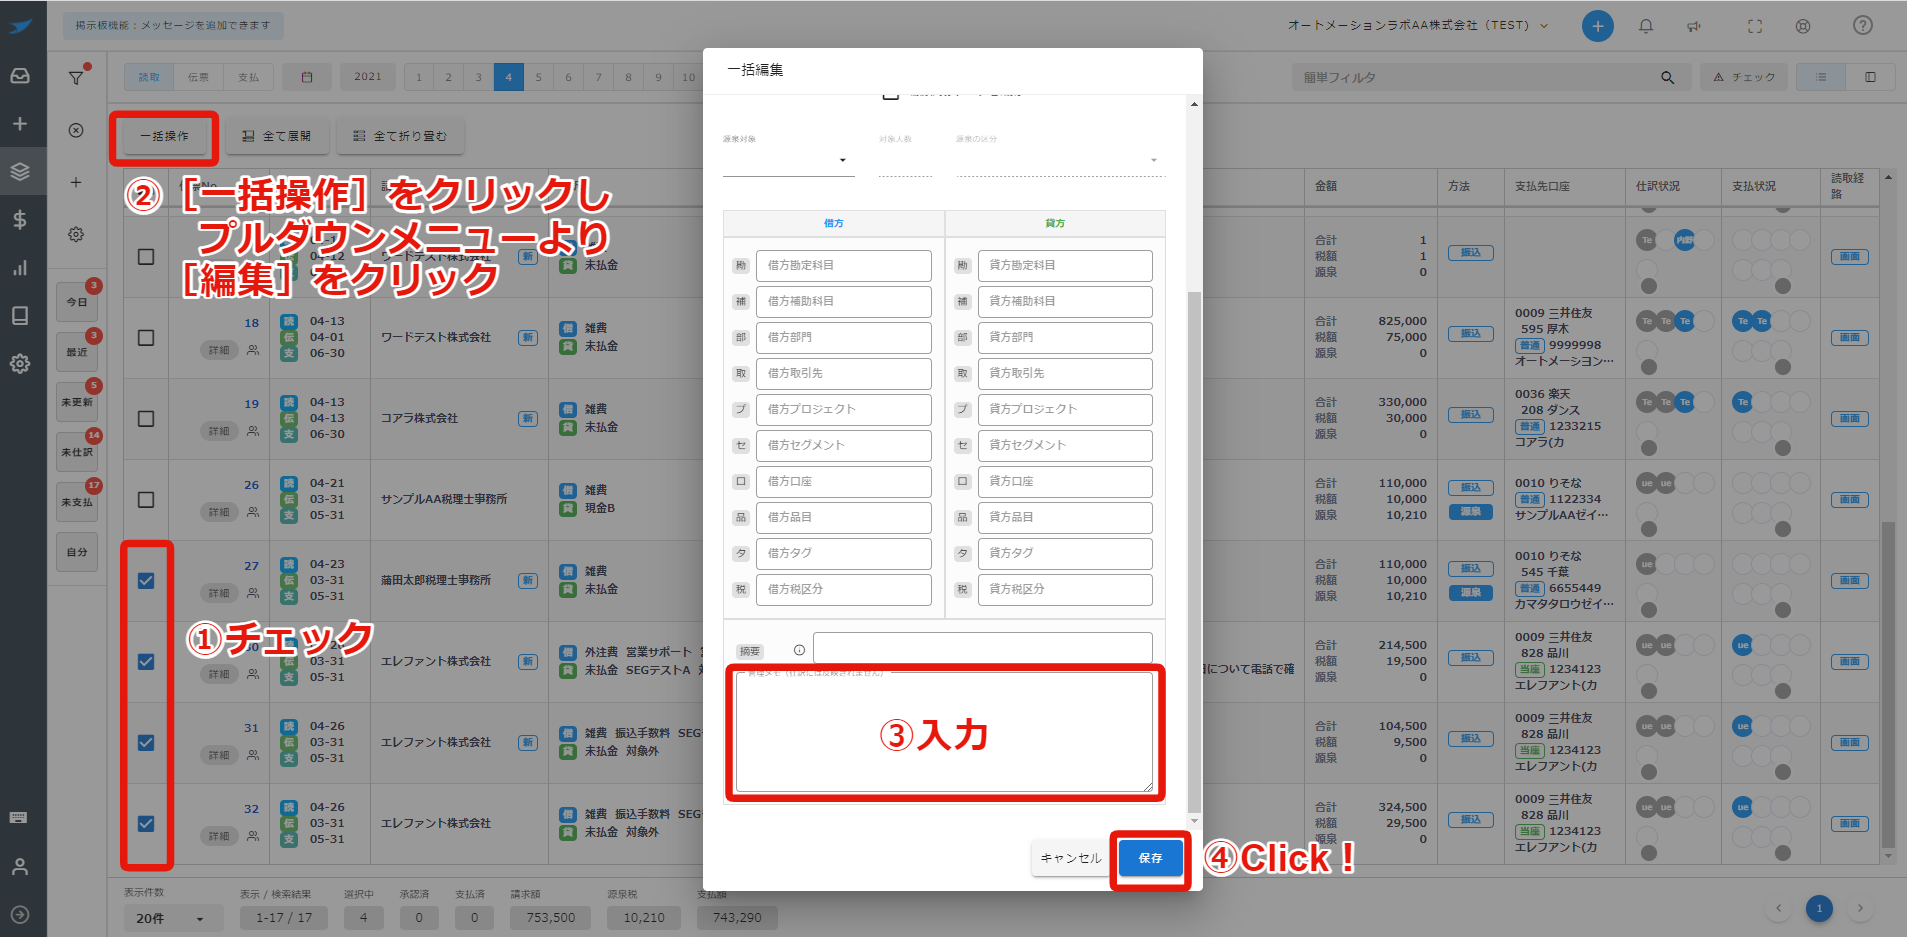
Task: Open the question mark help icon
Action: coord(1863,26)
